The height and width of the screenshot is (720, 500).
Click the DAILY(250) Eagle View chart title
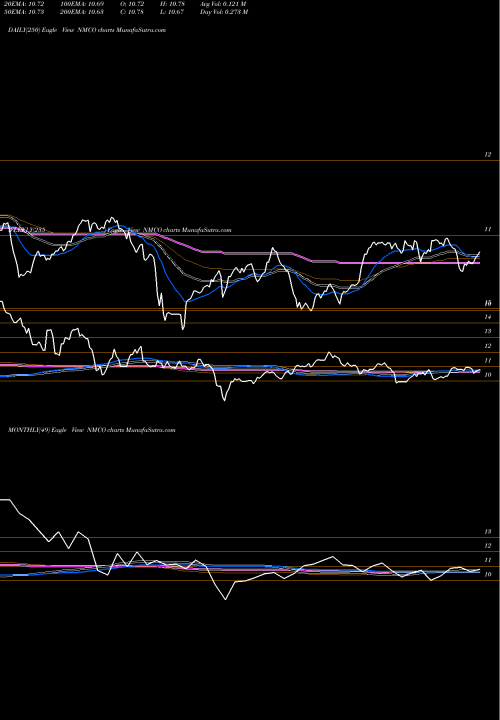pyautogui.click(x=87, y=30)
